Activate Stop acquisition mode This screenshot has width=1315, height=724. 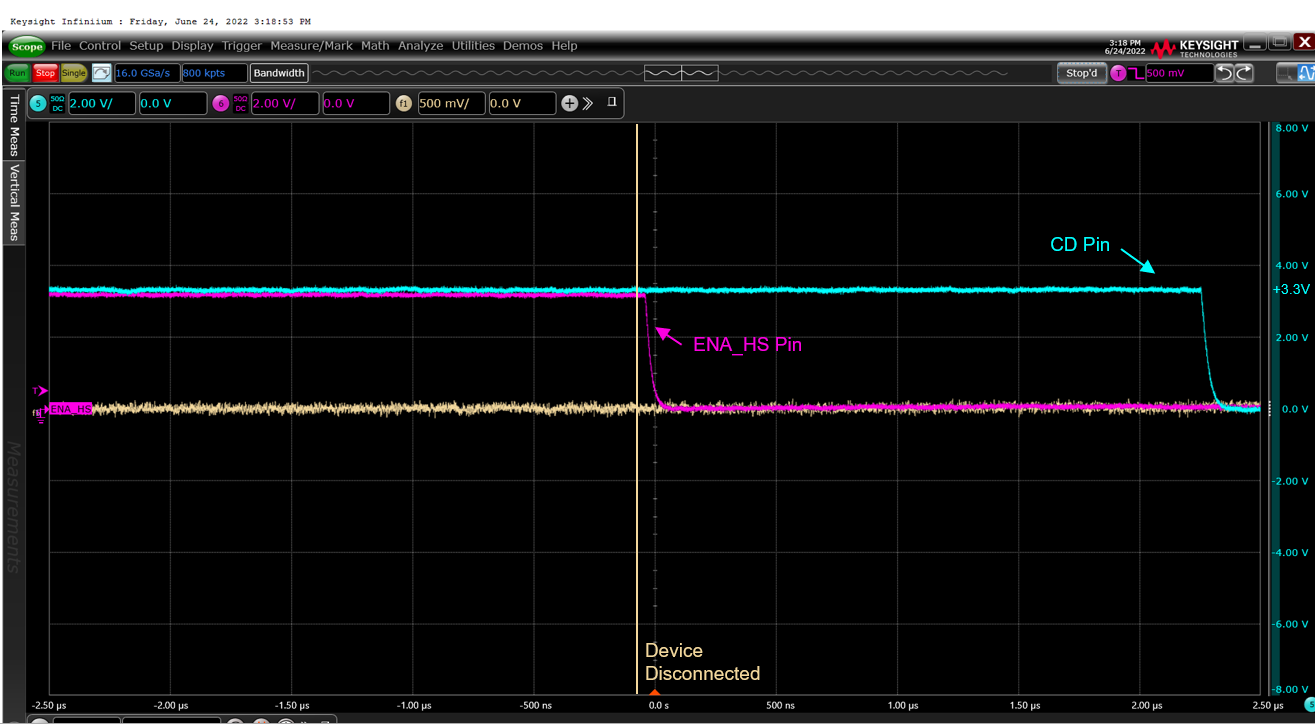pyautogui.click(x=44, y=72)
